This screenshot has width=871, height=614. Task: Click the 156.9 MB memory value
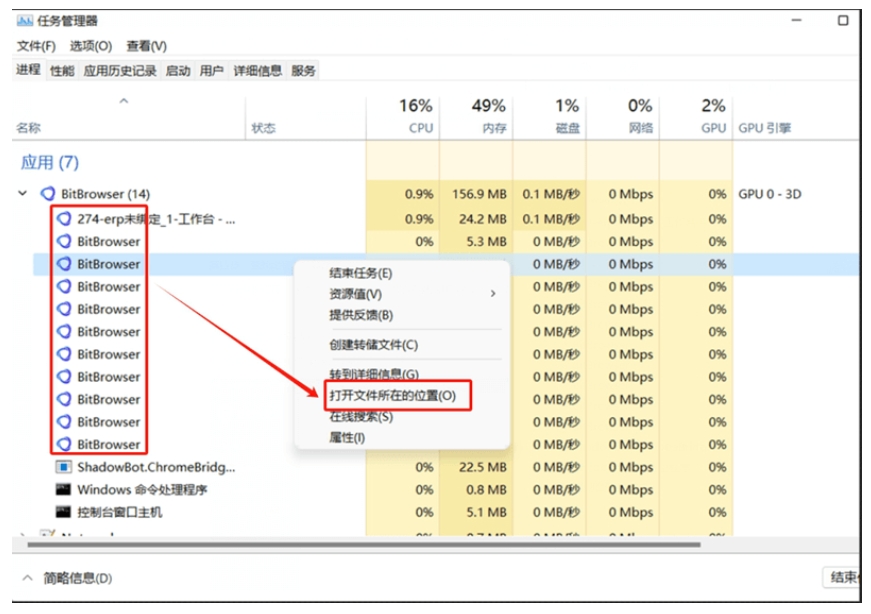coord(479,194)
